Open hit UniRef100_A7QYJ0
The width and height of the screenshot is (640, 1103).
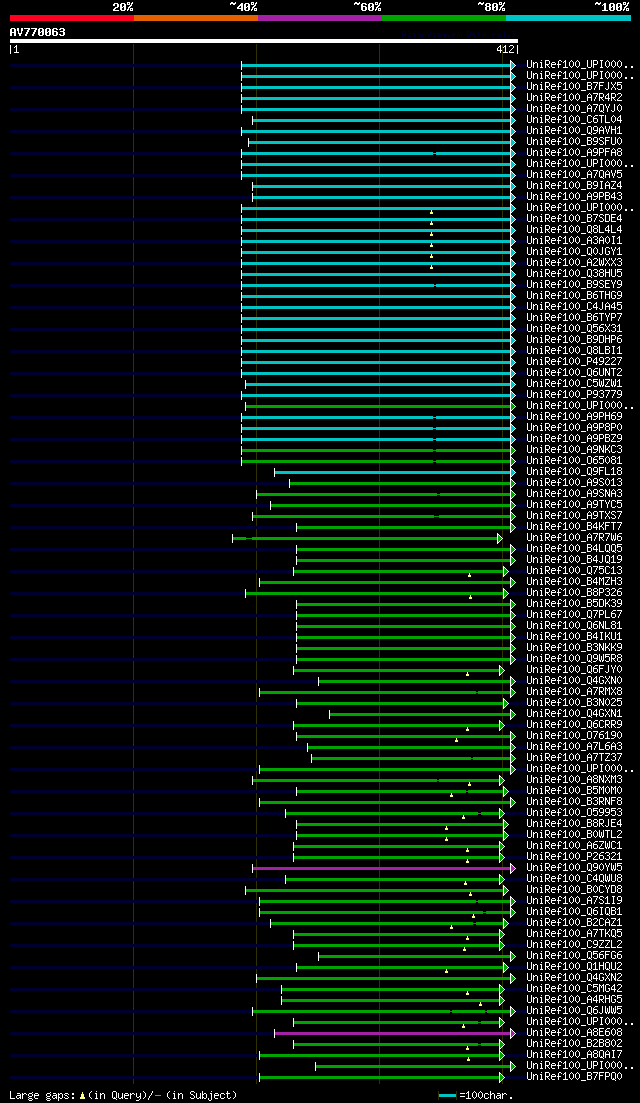574,108
